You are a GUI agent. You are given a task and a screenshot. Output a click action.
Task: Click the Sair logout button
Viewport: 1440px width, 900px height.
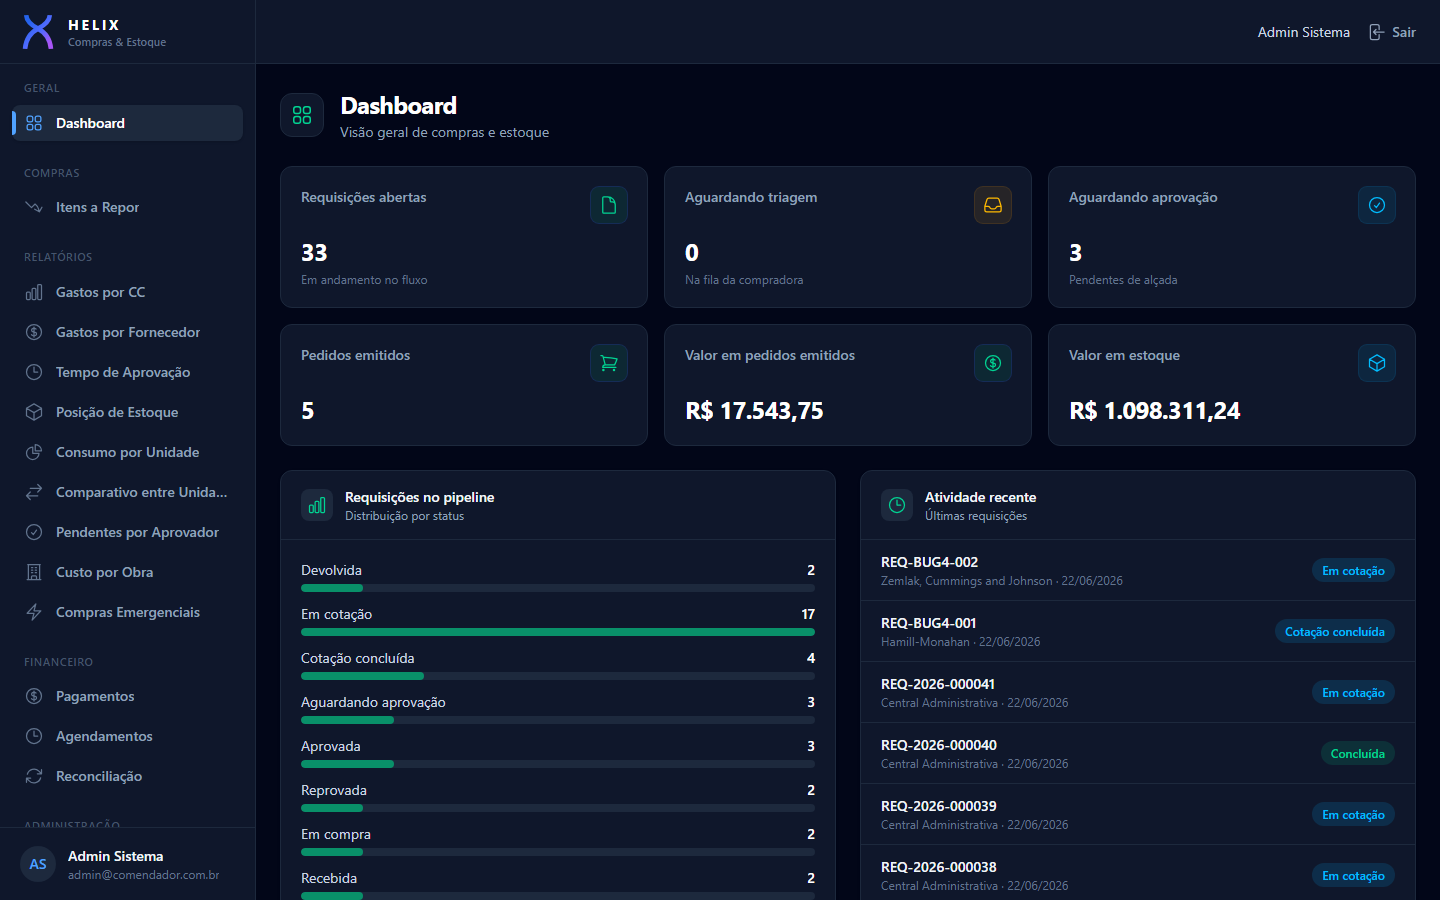pos(1392,32)
